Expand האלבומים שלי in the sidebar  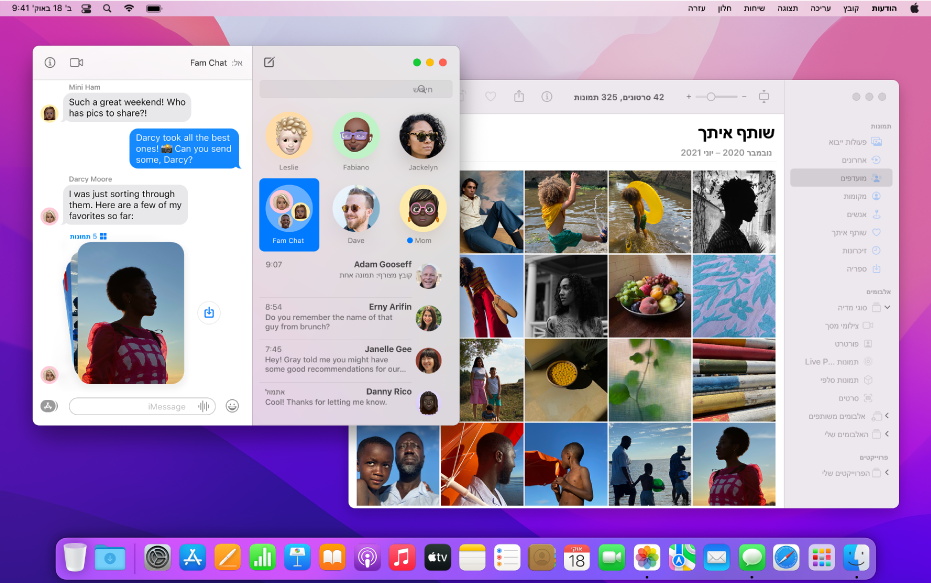(x=886, y=433)
